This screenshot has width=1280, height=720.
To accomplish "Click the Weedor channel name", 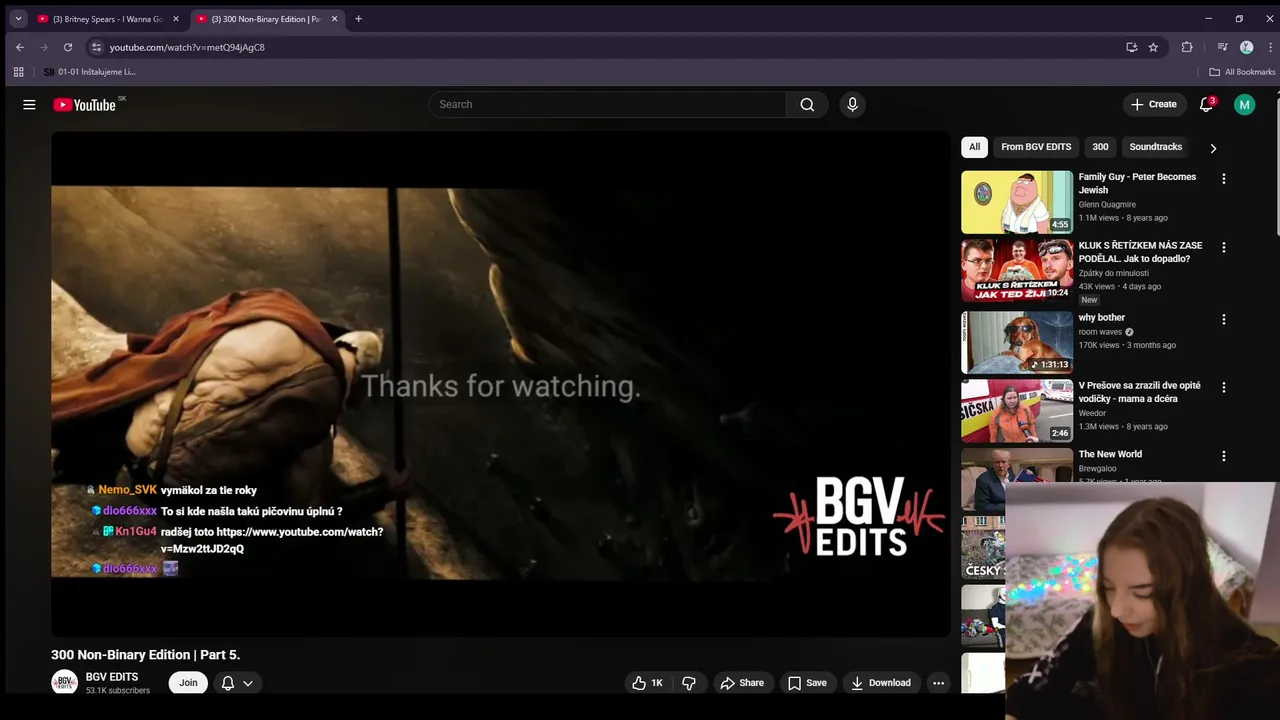I will point(1092,413).
